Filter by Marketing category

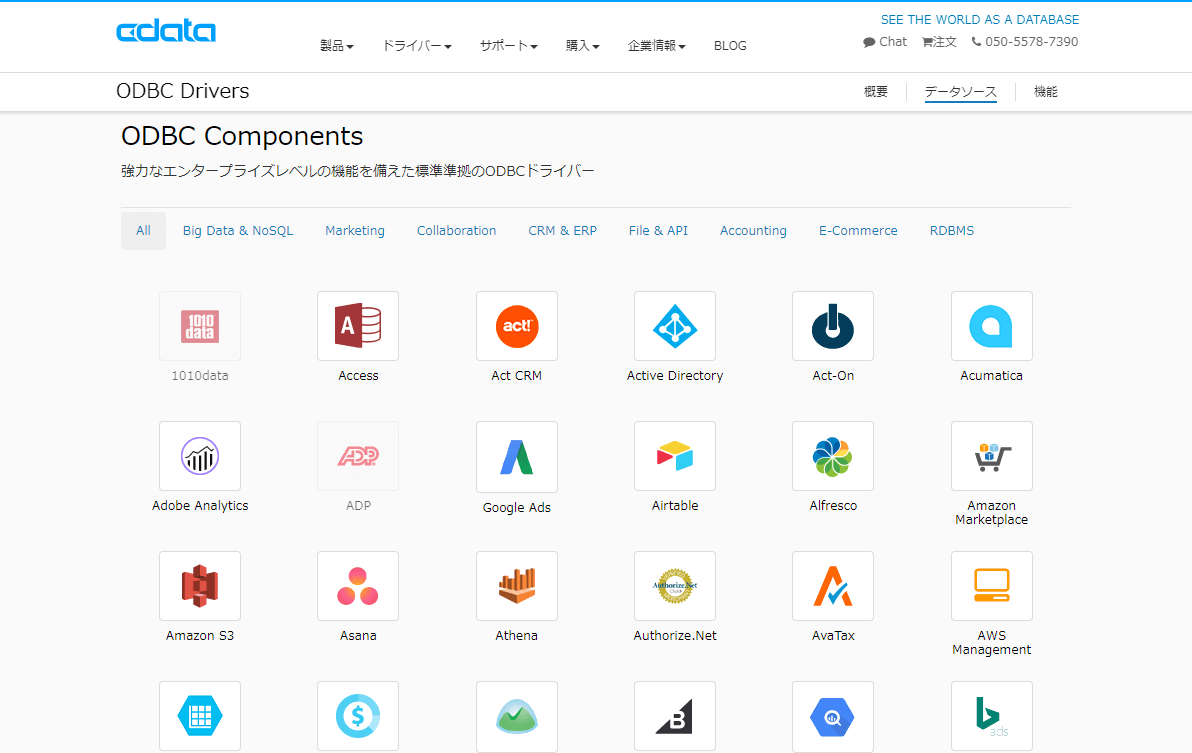(x=355, y=231)
